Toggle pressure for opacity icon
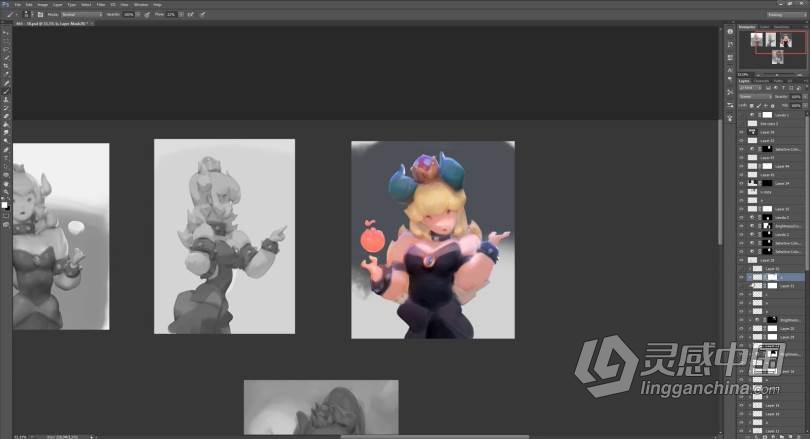The image size is (810, 439). click(147, 14)
